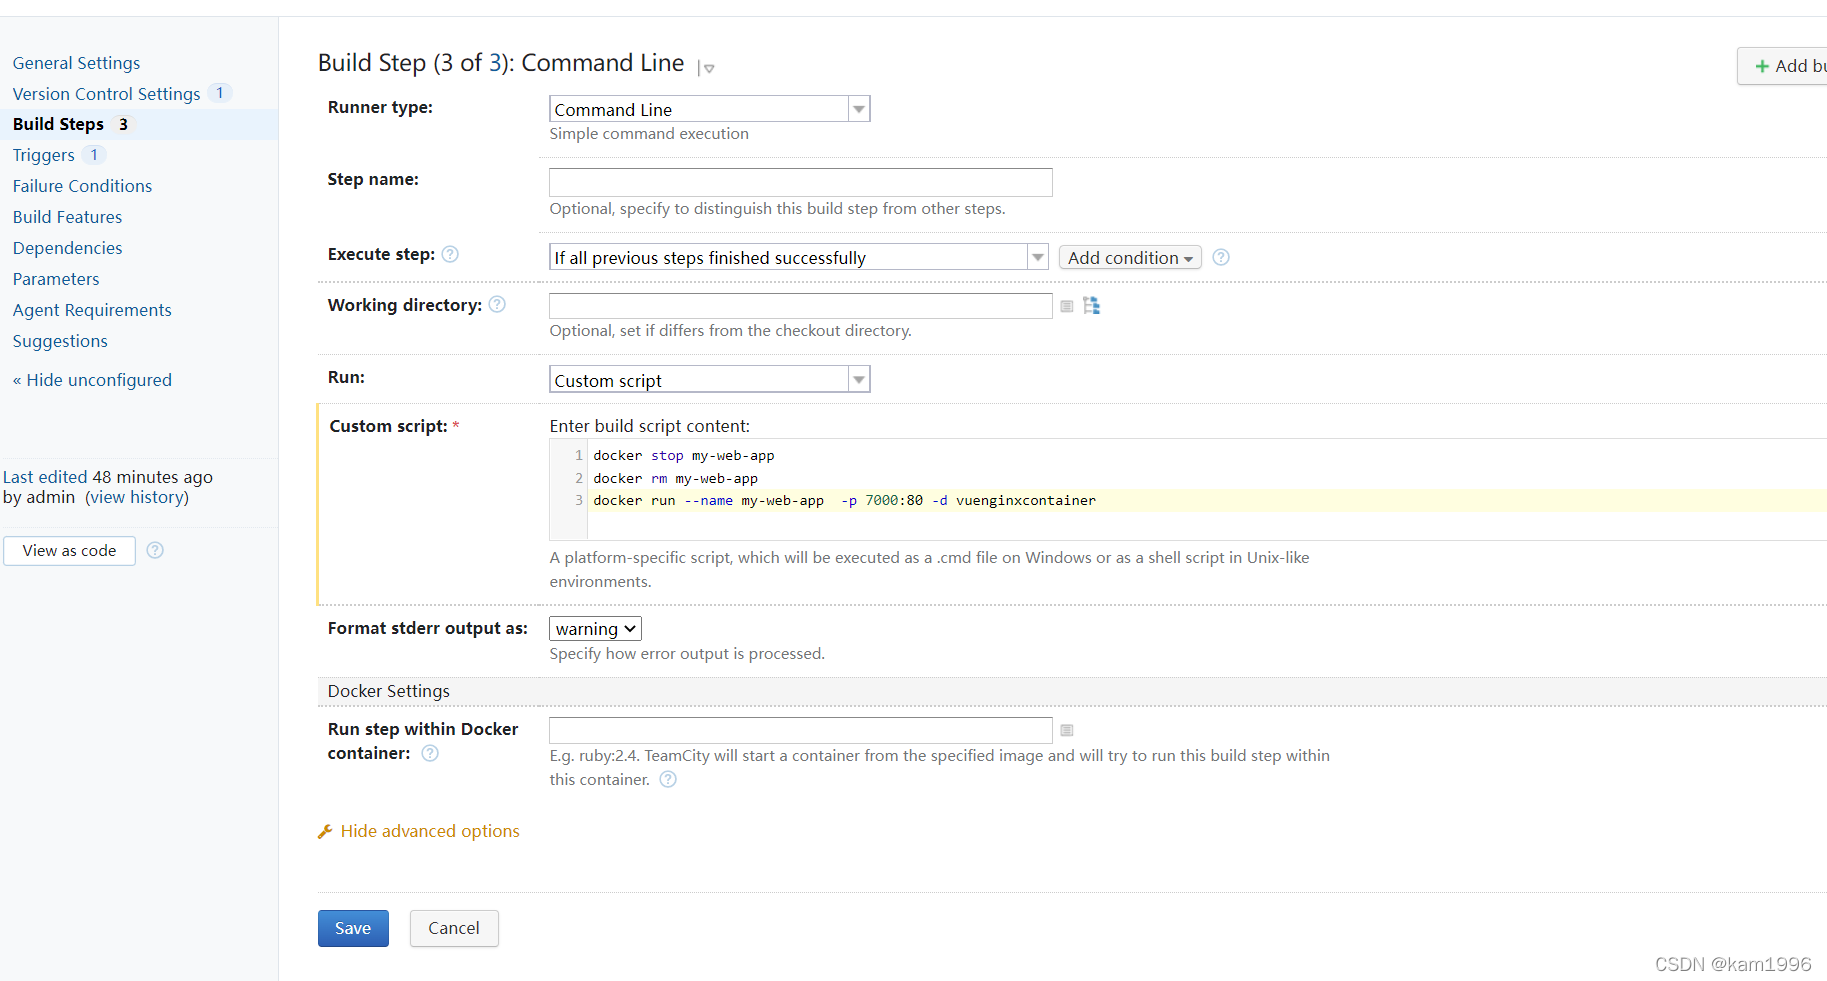The height and width of the screenshot is (981, 1827).
Task: Open help for Run step within Docker container
Action: (x=430, y=753)
